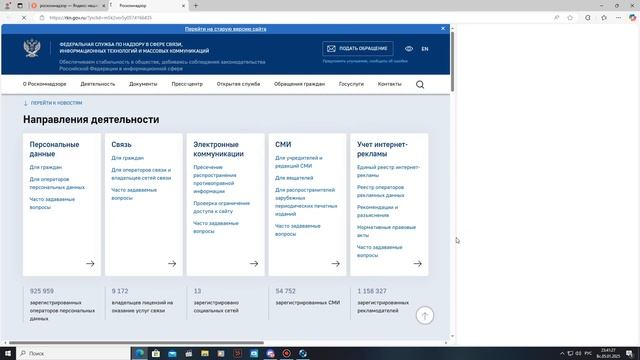Open Для вещателей link
The image size is (640, 360).
coord(294,178)
